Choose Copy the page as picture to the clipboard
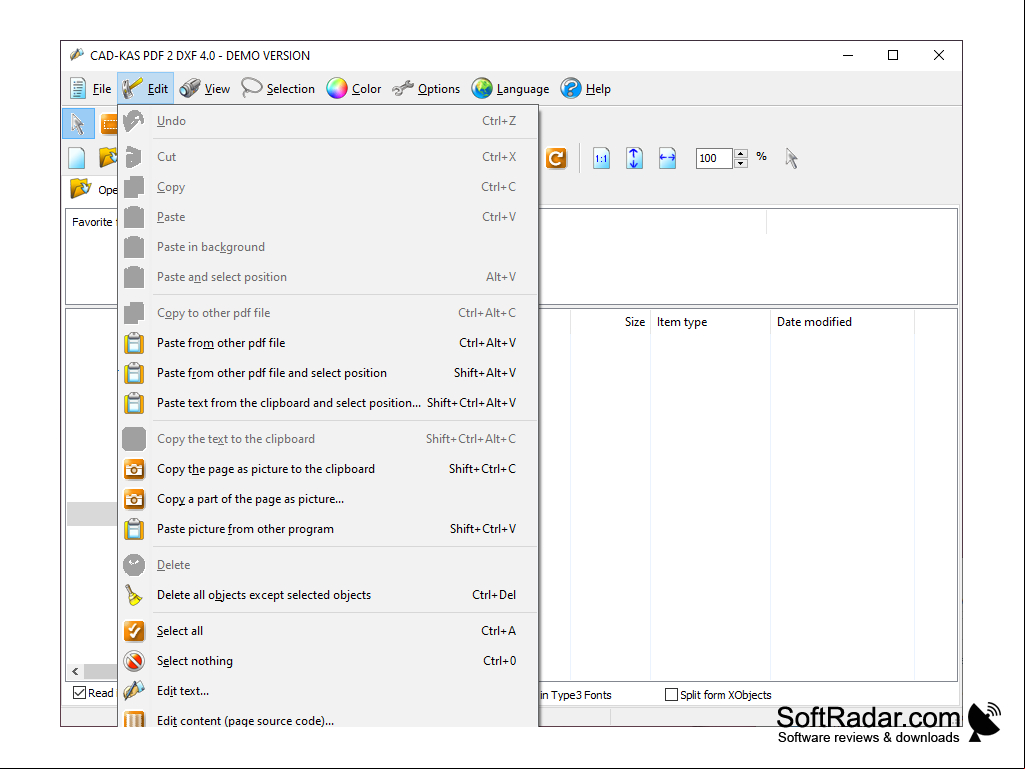This screenshot has width=1025, height=769. [x=329, y=469]
